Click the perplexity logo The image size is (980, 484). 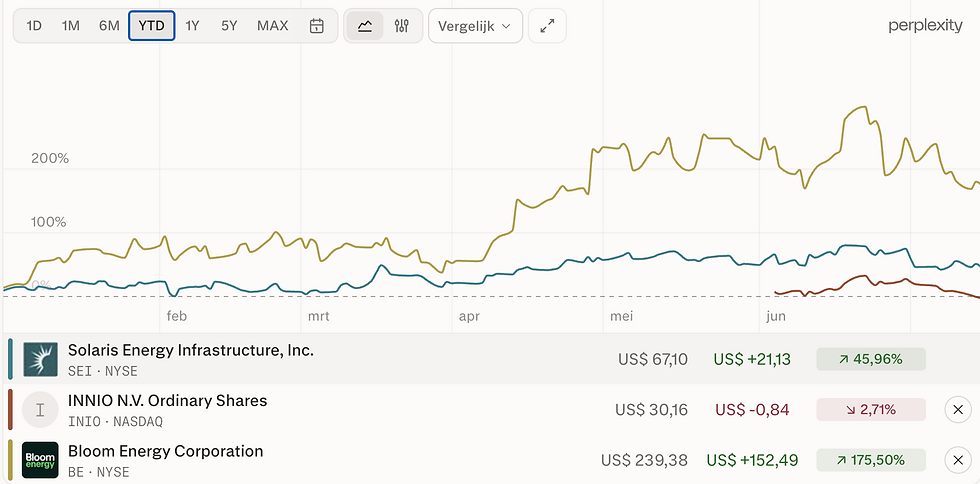point(926,26)
